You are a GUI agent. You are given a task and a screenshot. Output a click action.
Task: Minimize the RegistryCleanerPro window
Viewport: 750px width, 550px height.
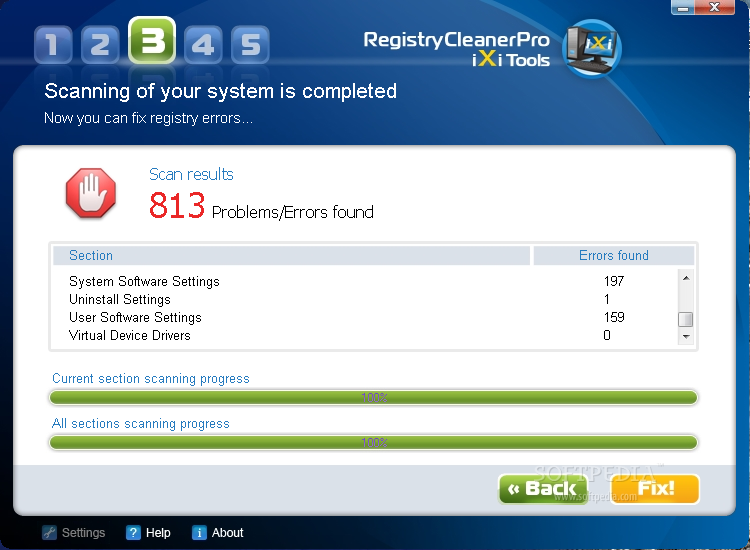click(x=683, y=7)
